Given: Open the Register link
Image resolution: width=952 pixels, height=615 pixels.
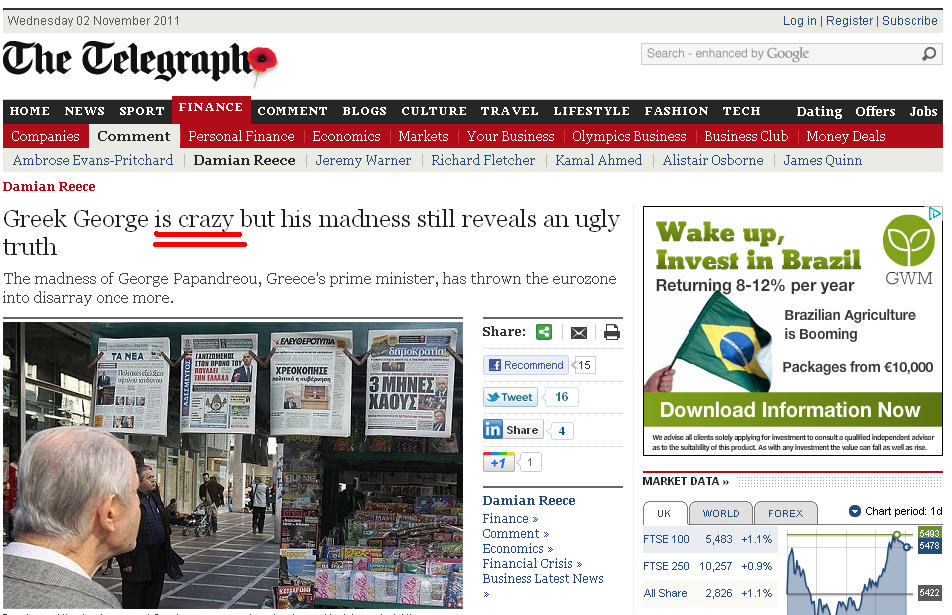Looking at the screenshot, I should pos(849,21).
